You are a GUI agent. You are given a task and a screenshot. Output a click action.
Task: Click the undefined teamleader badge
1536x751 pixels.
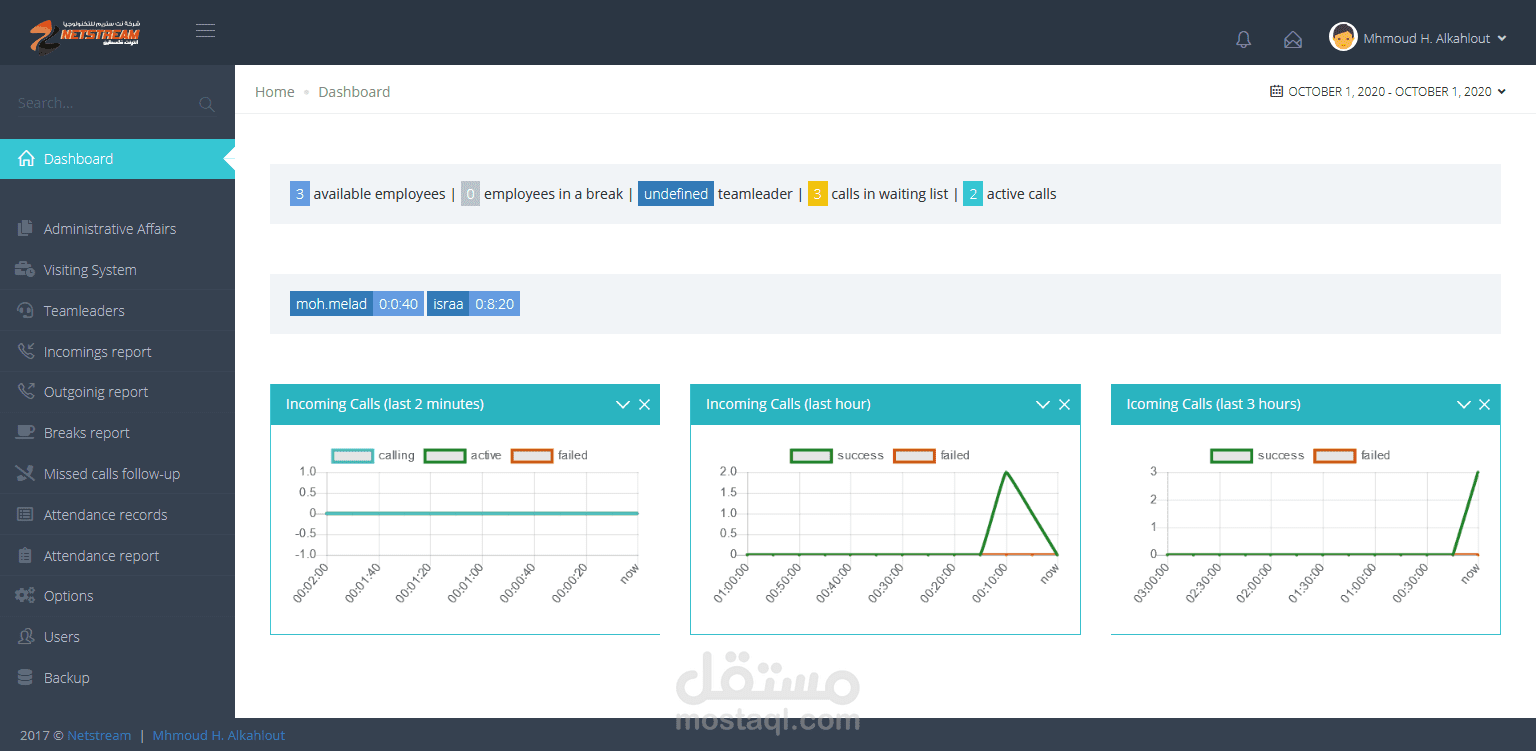pos(676,194)
